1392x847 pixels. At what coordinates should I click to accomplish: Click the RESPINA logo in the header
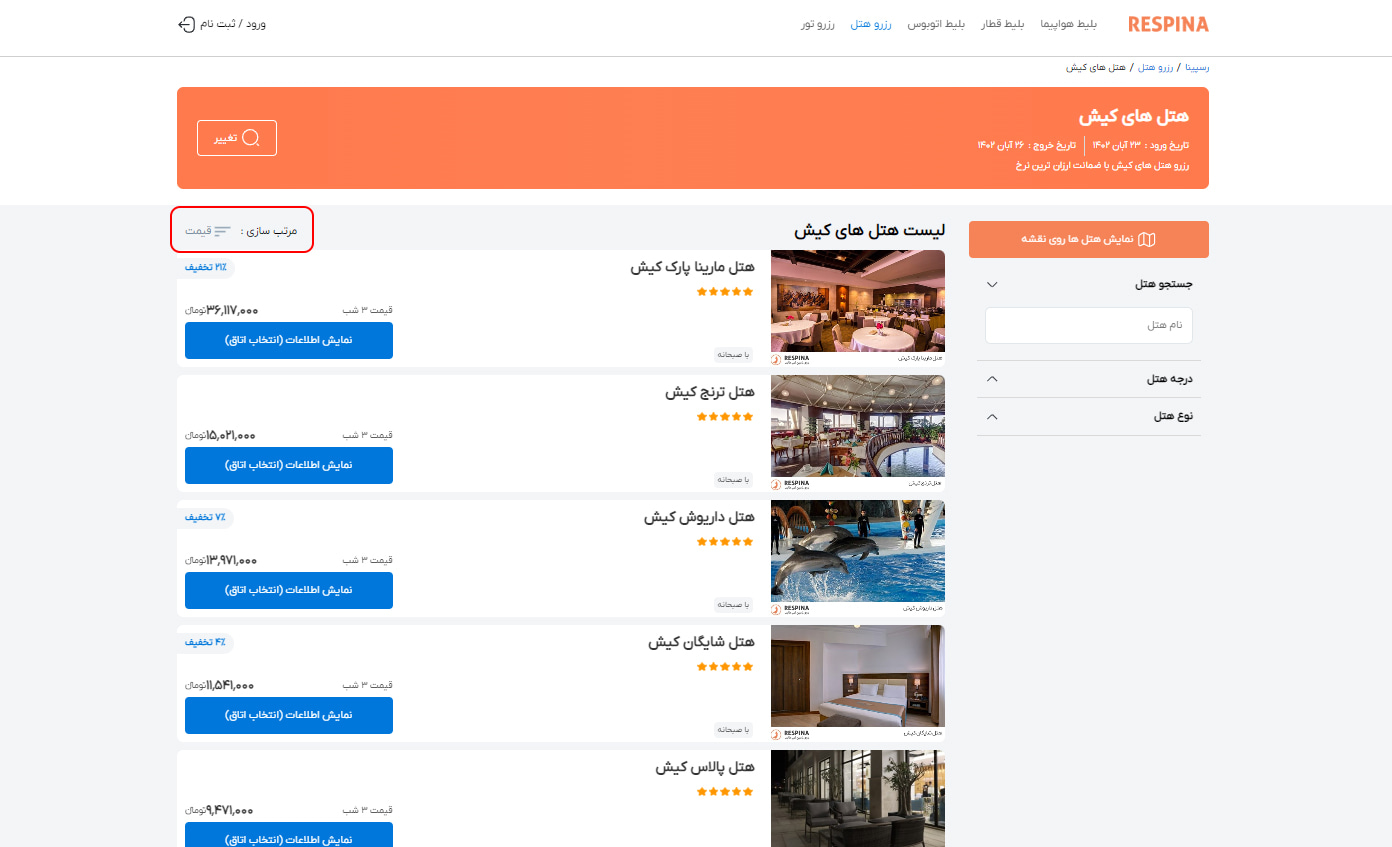pos(1167,23)
